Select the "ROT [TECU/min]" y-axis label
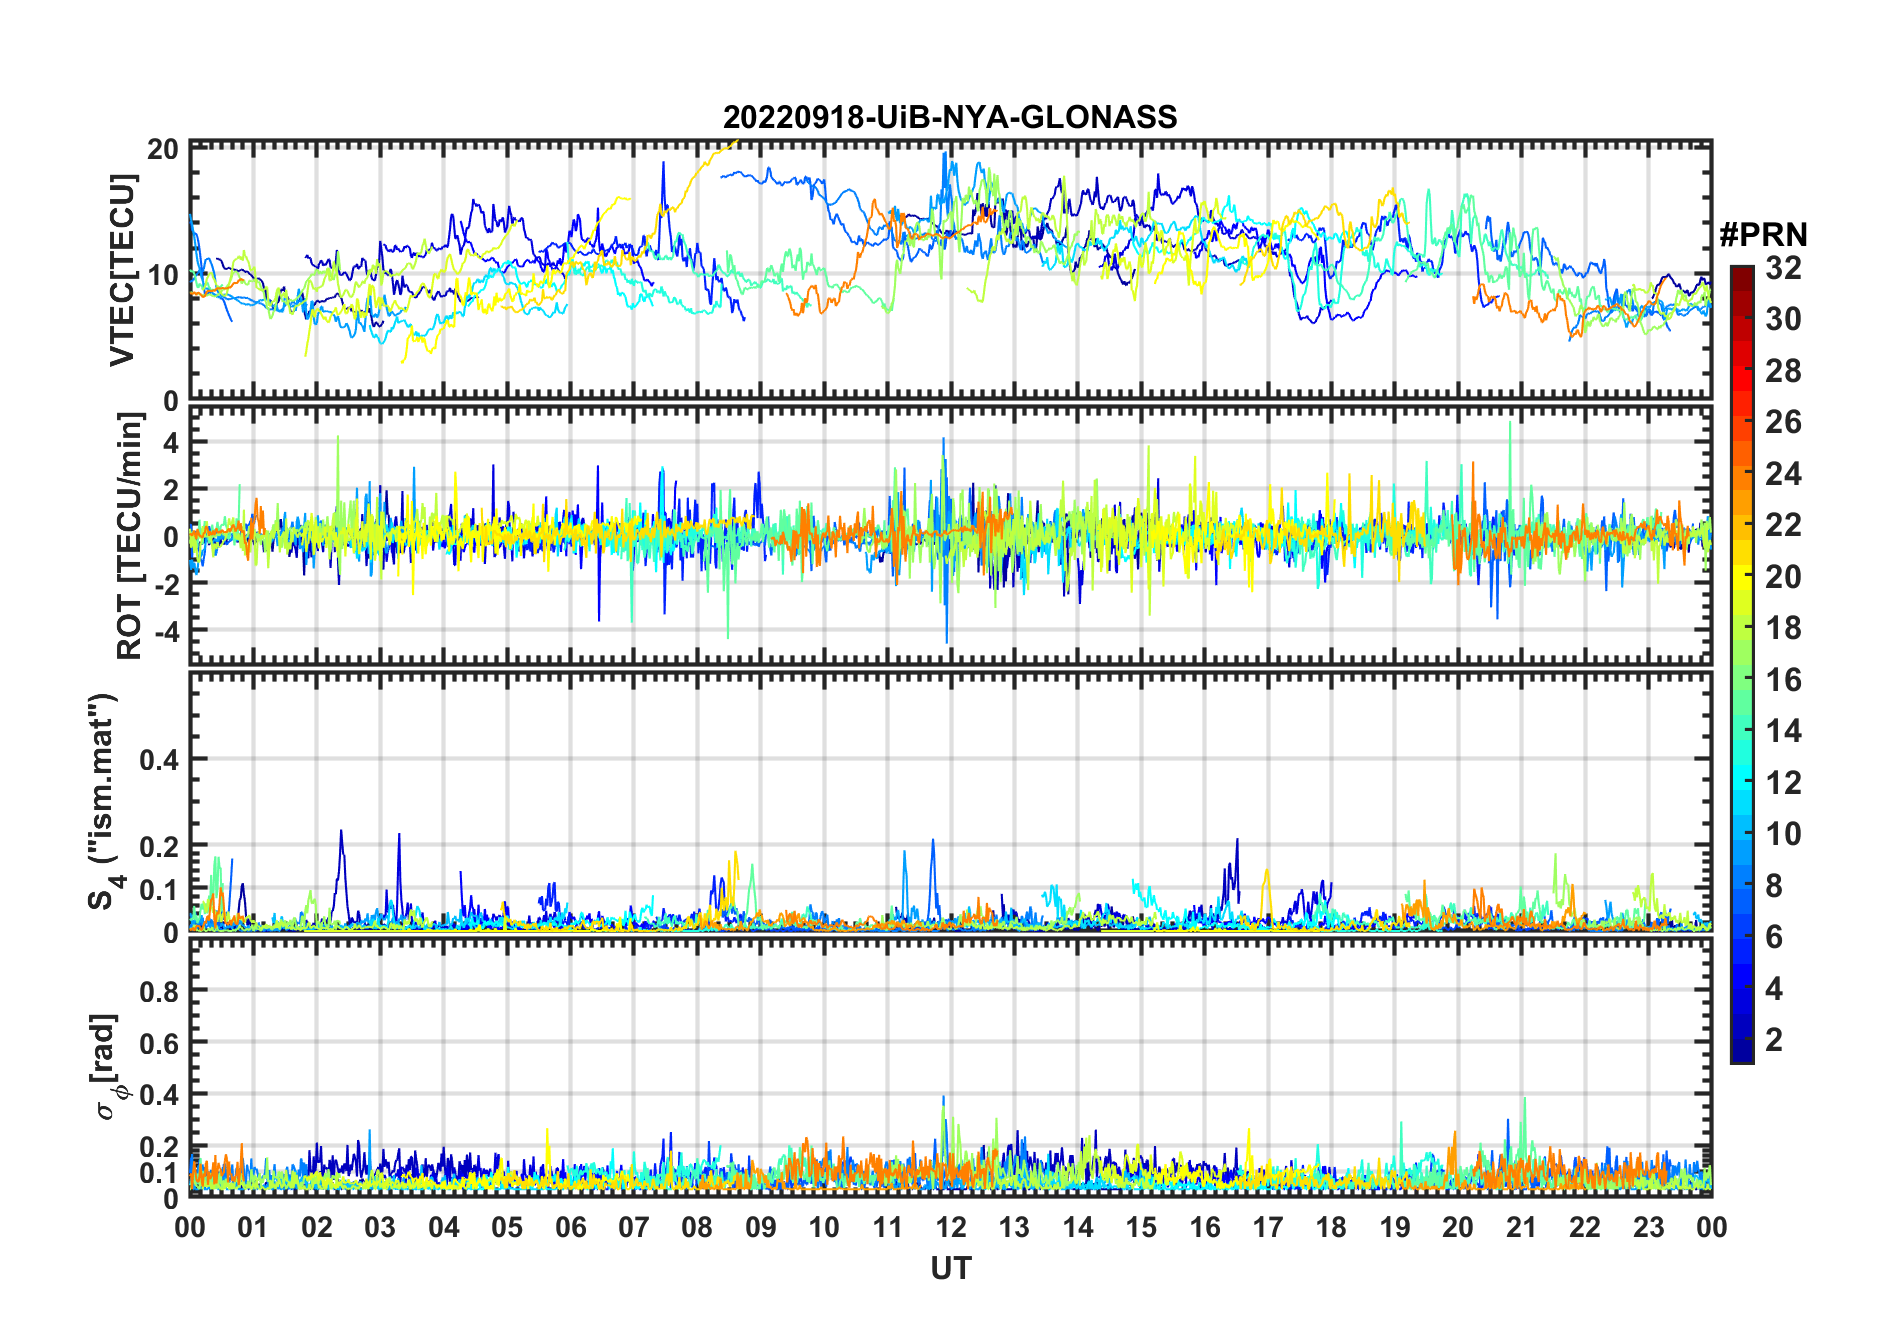The width and height of the screenshot is (1902, 1330). [129, 536]
